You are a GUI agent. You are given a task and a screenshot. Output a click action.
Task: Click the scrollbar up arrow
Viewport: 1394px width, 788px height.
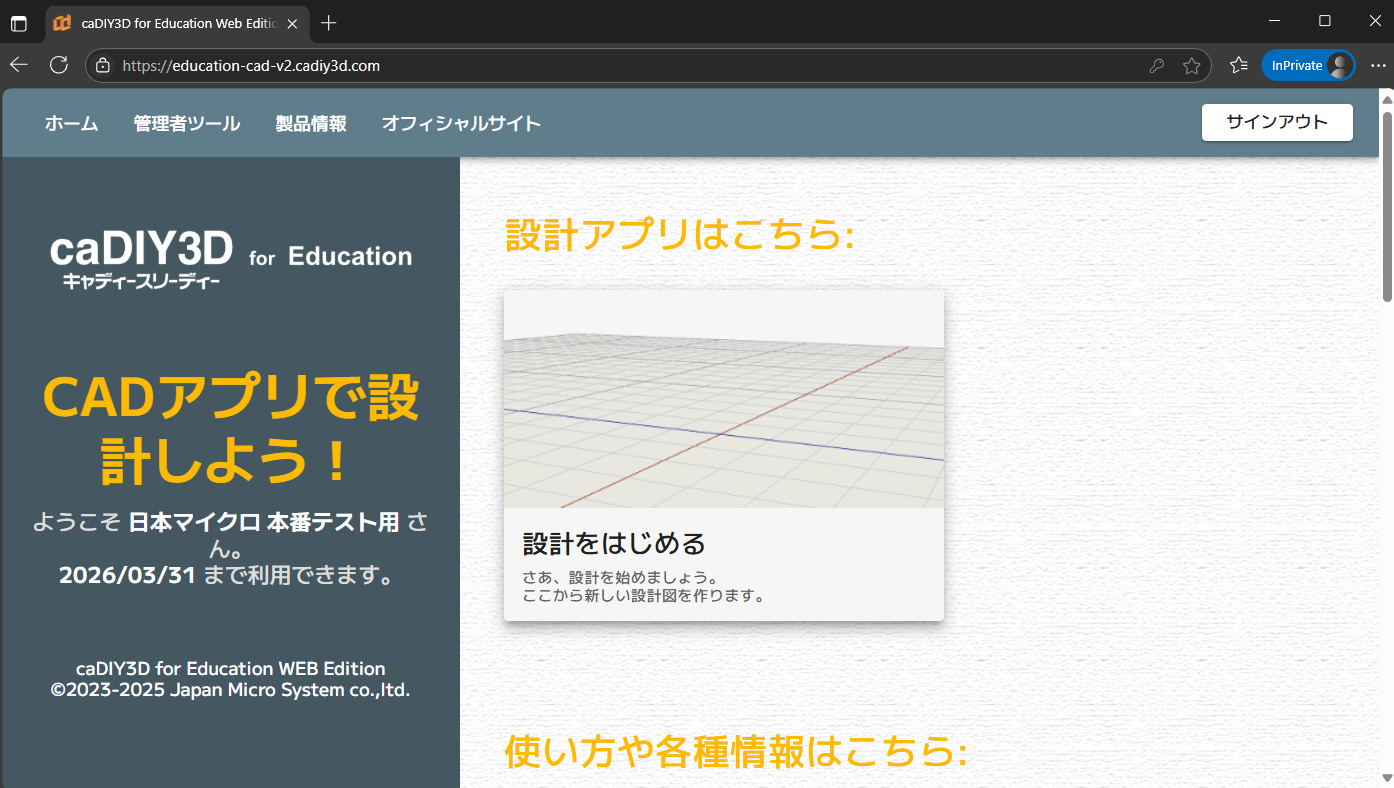tap(1387, 98)
